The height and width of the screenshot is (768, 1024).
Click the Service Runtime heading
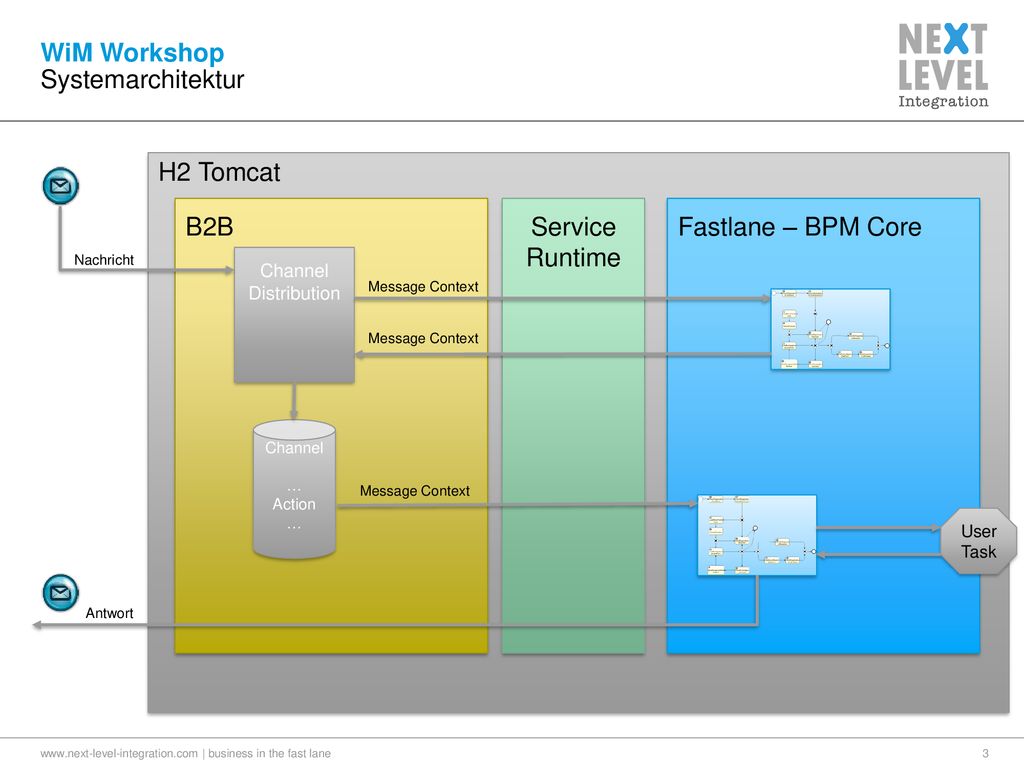click(573, 242)
